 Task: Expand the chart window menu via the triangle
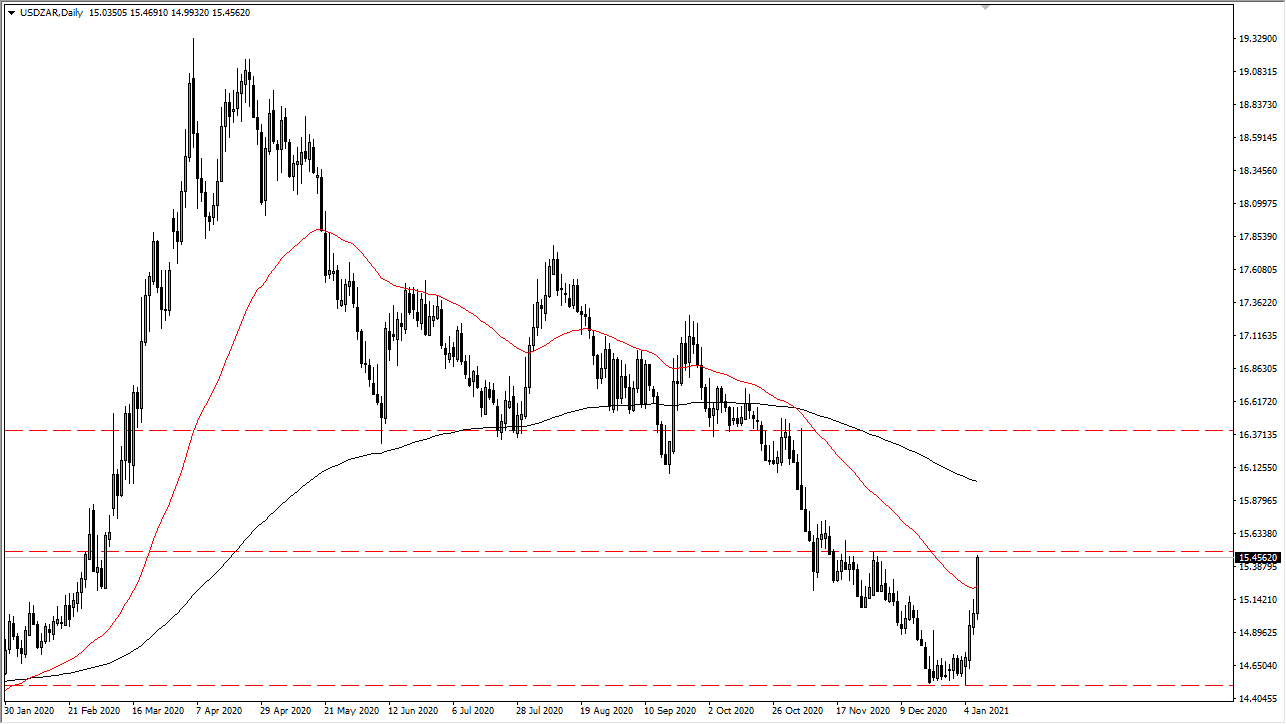coord(12,12)
